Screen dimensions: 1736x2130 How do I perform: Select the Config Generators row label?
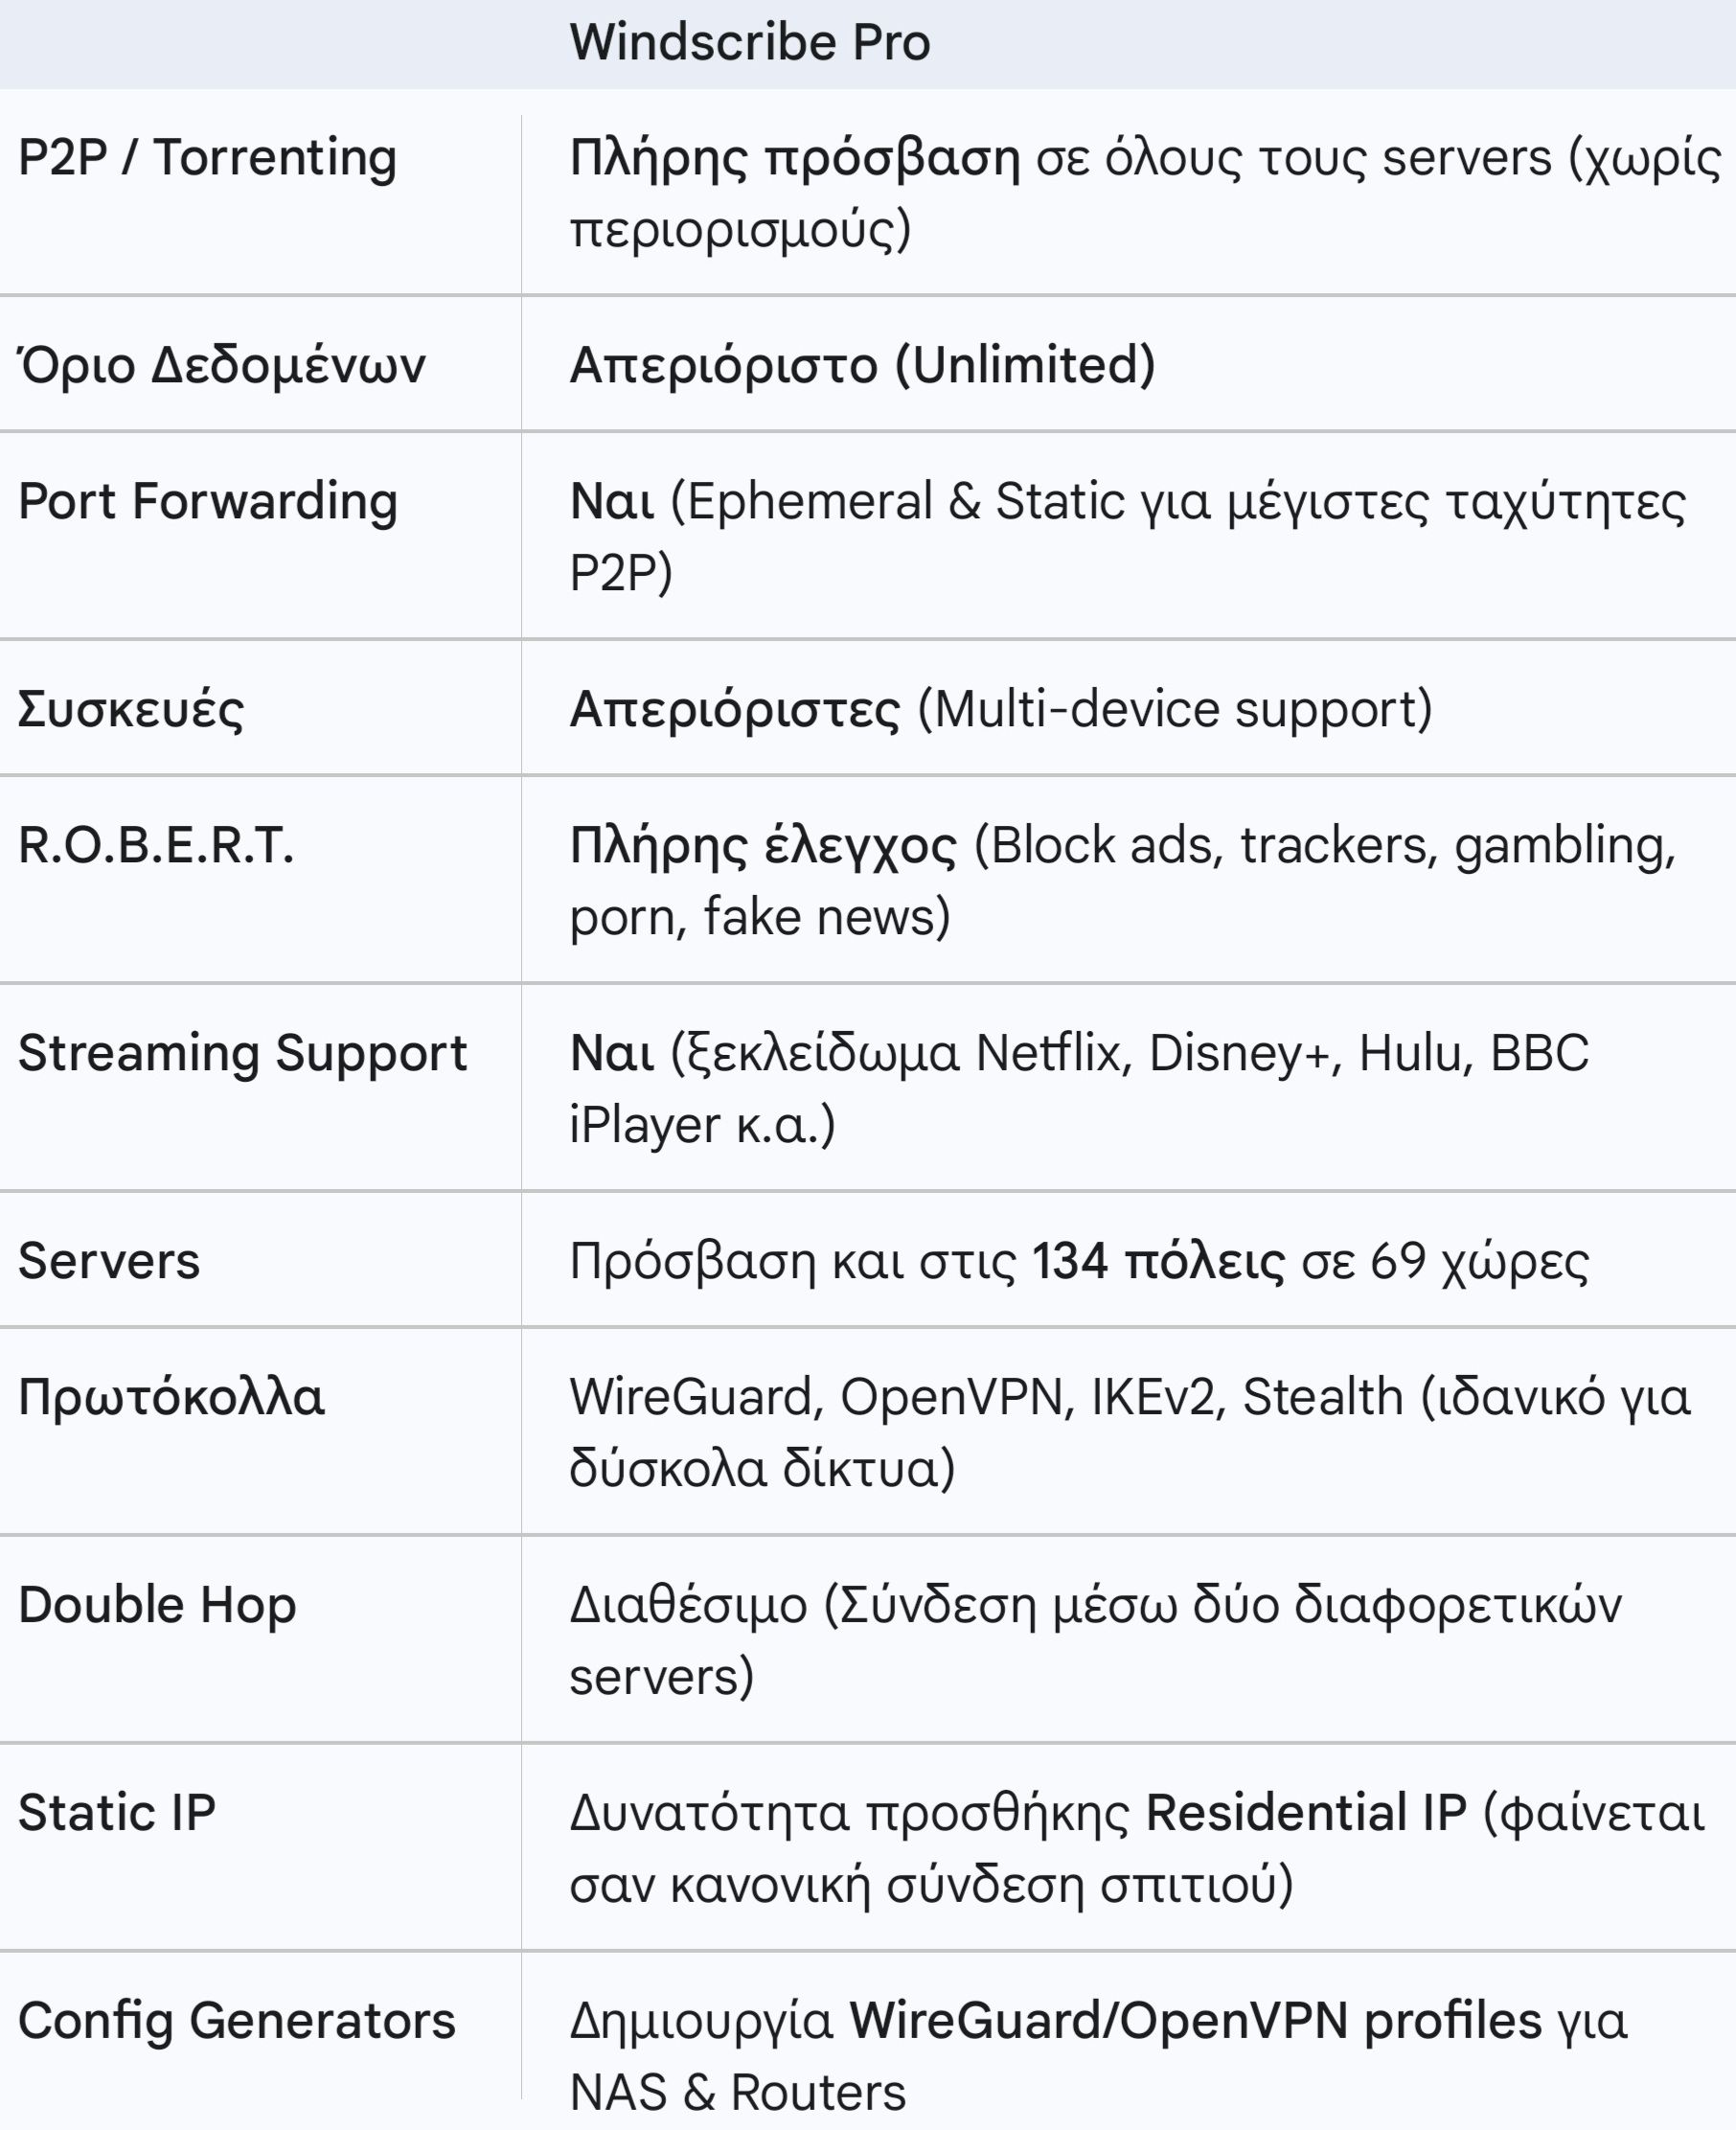click(237, 2020)
